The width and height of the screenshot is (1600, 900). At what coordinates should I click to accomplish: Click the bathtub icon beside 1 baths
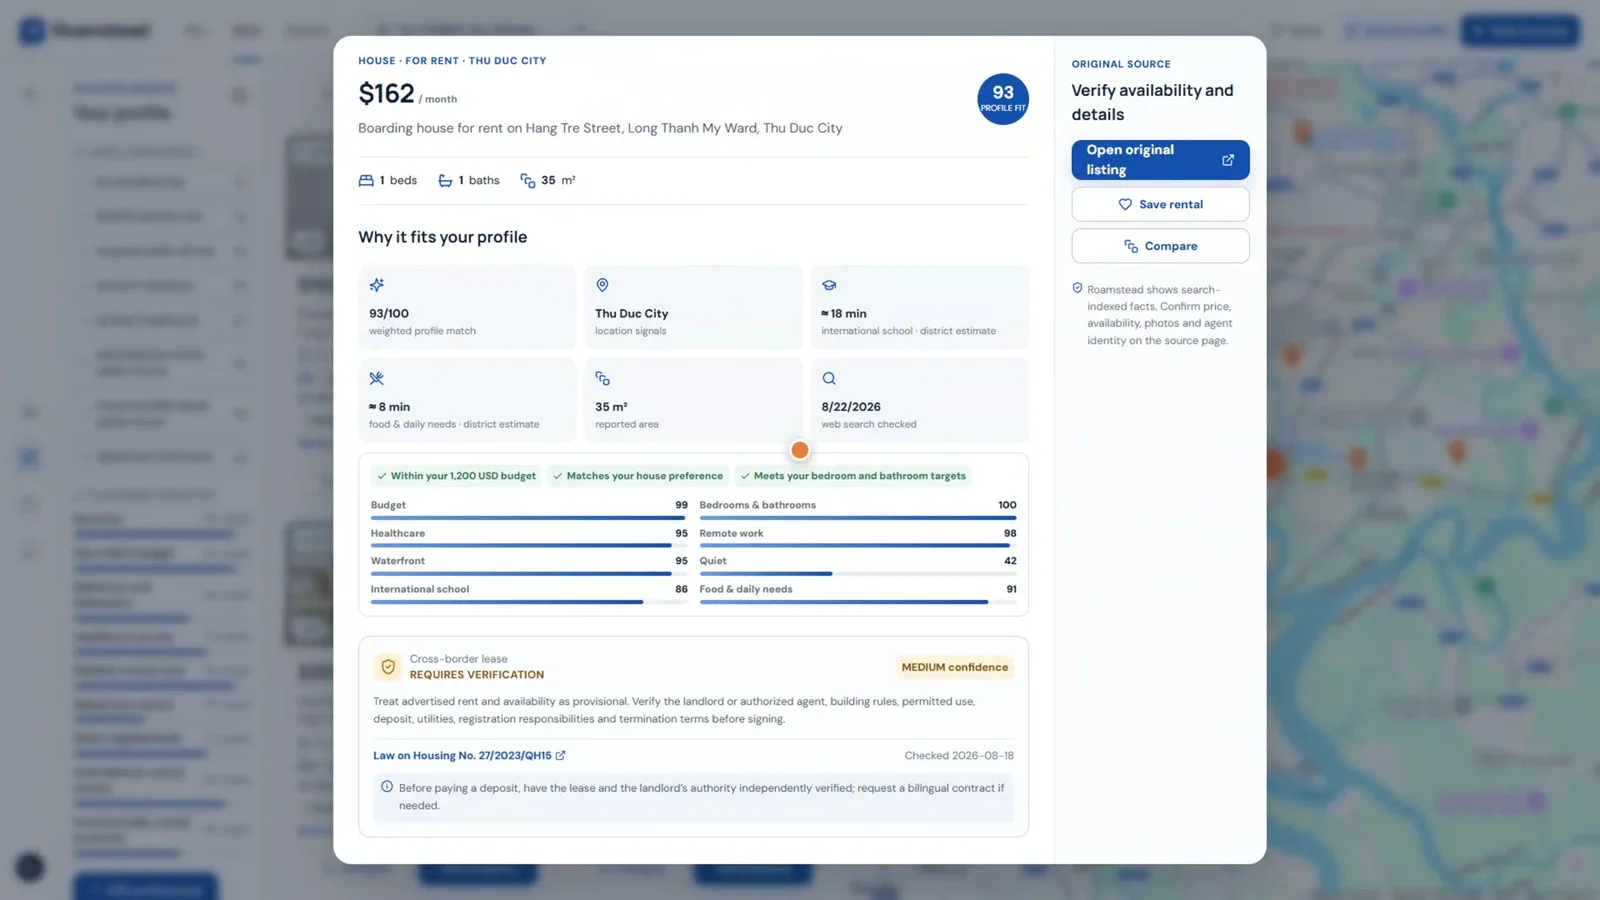tap(445, 181)
